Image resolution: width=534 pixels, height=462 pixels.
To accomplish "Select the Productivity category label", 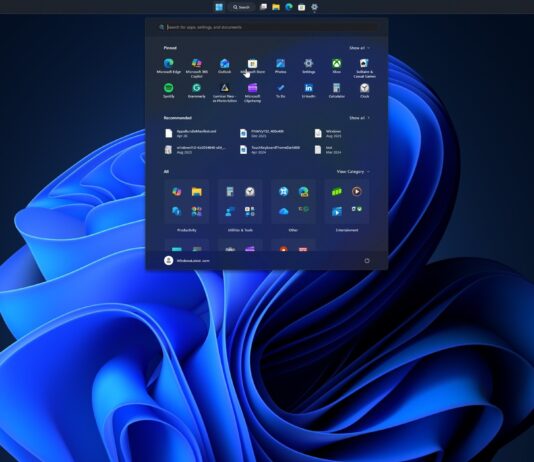I will tap(187, 230).
